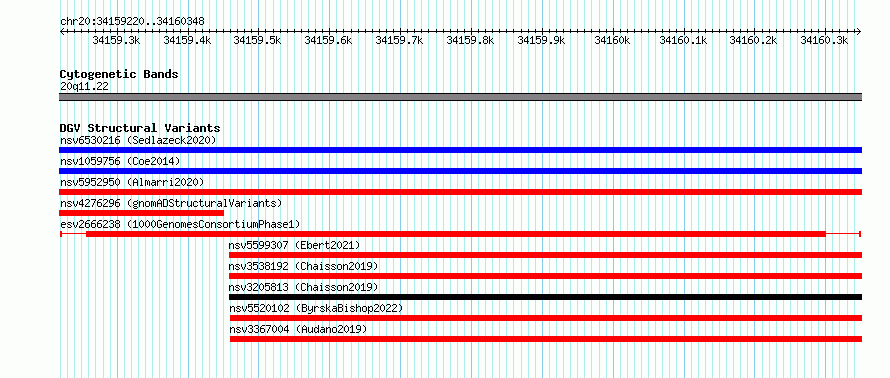Click the 34159.9k ruler tick label
Image resolution: width=890 pixels, height=378 pixels.
(x=541, y=40)
